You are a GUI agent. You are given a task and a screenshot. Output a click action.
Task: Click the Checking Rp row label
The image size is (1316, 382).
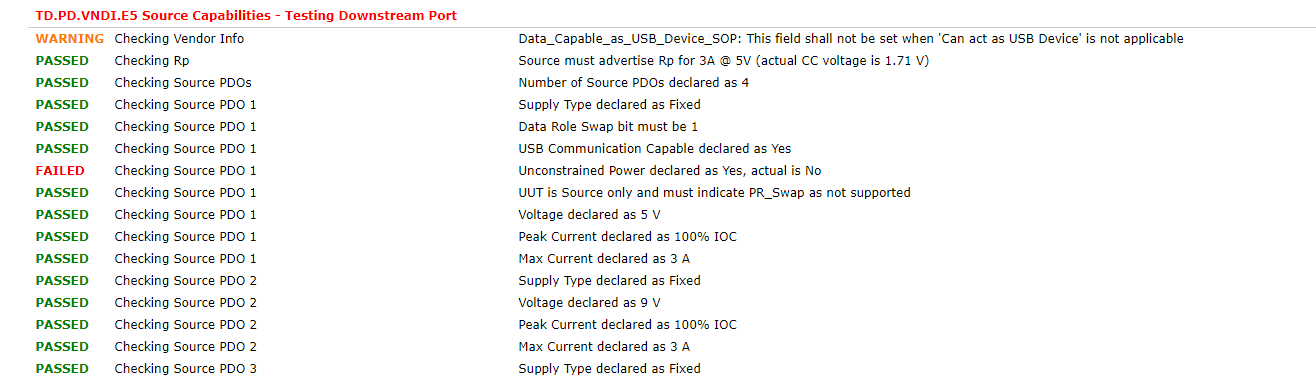tap(152, 60)
